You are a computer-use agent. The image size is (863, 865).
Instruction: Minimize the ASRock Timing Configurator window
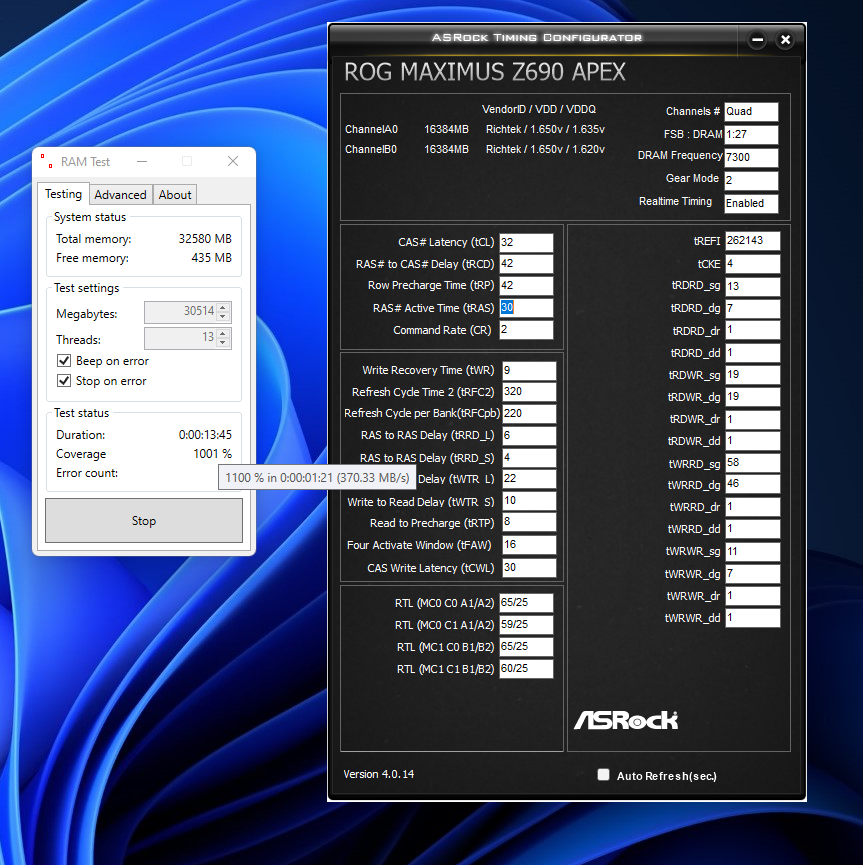click(x=757, y=40)
